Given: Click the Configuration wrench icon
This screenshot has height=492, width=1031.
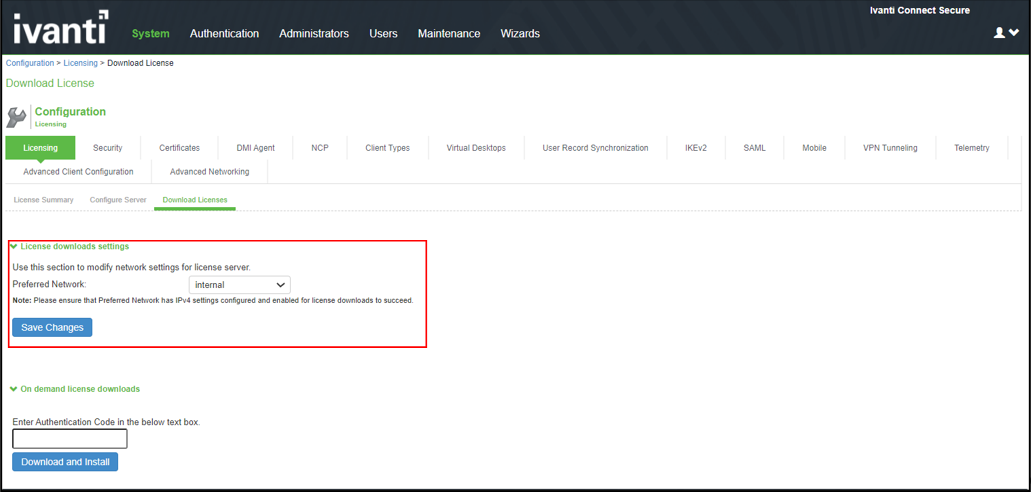Looking at the screenshot, I should tap(17, 117).
